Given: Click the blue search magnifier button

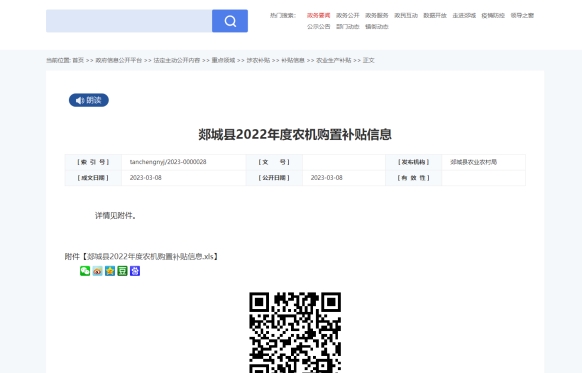Looking at the screenshot, I should (x=230, y=21).
